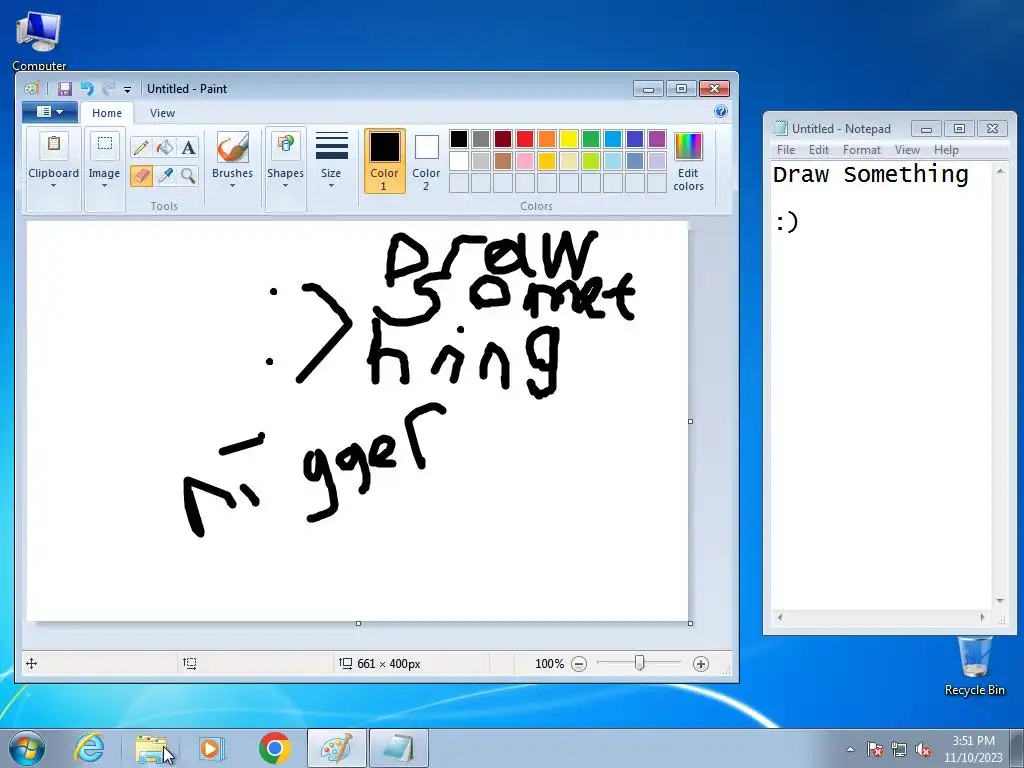Click the Action Center flag tray icon
The image size is (1024, 768).
click(x=875, y=749)
